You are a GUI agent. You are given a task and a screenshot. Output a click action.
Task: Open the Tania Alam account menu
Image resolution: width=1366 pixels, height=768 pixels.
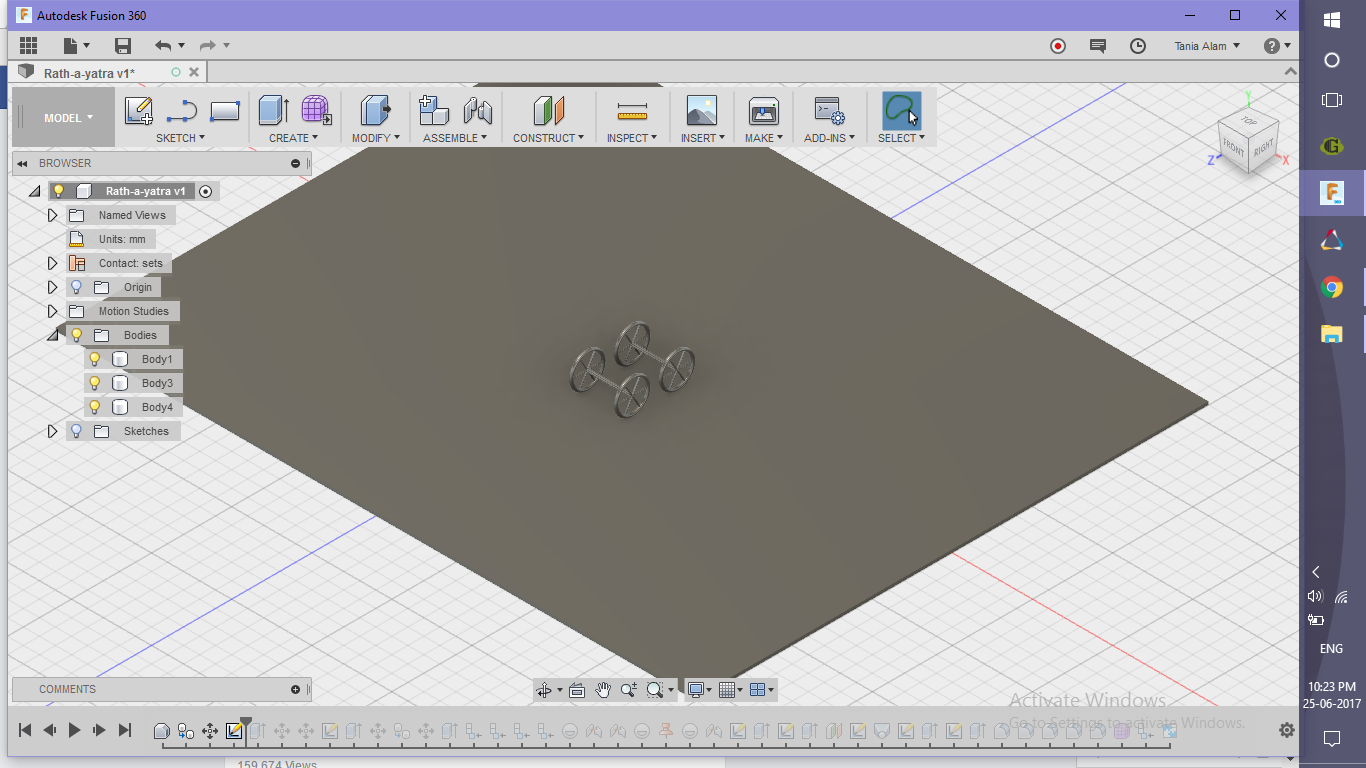pos(1207,46)
